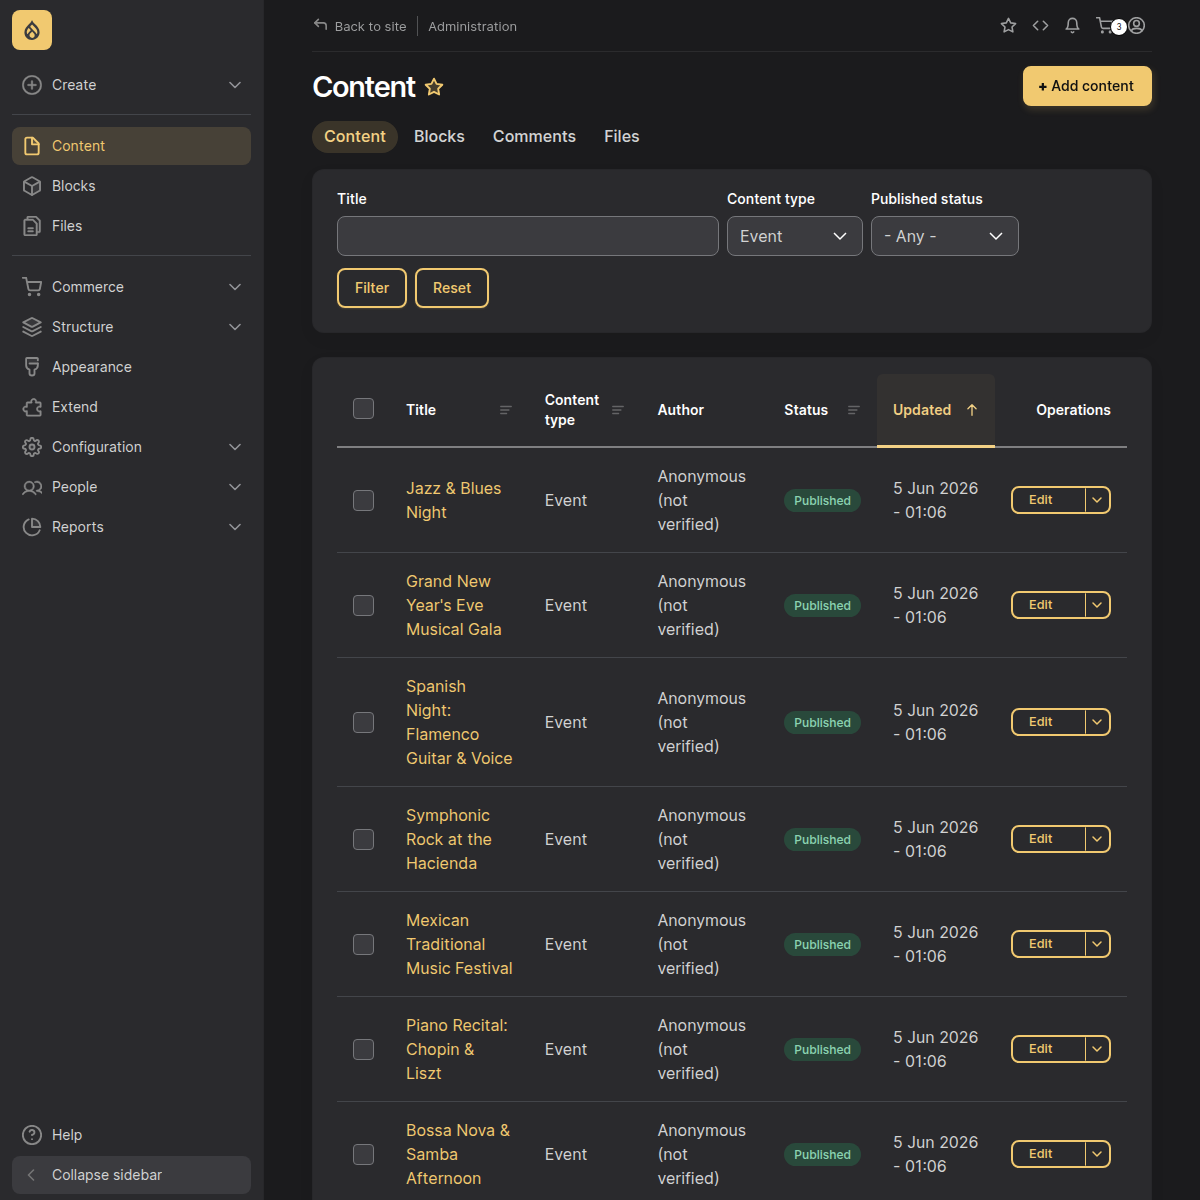Image resolution: width=1200 pixels, height=1200 pixels.
Task: Open the shortcuts star icon in top bar
Action: [1008, 26]
